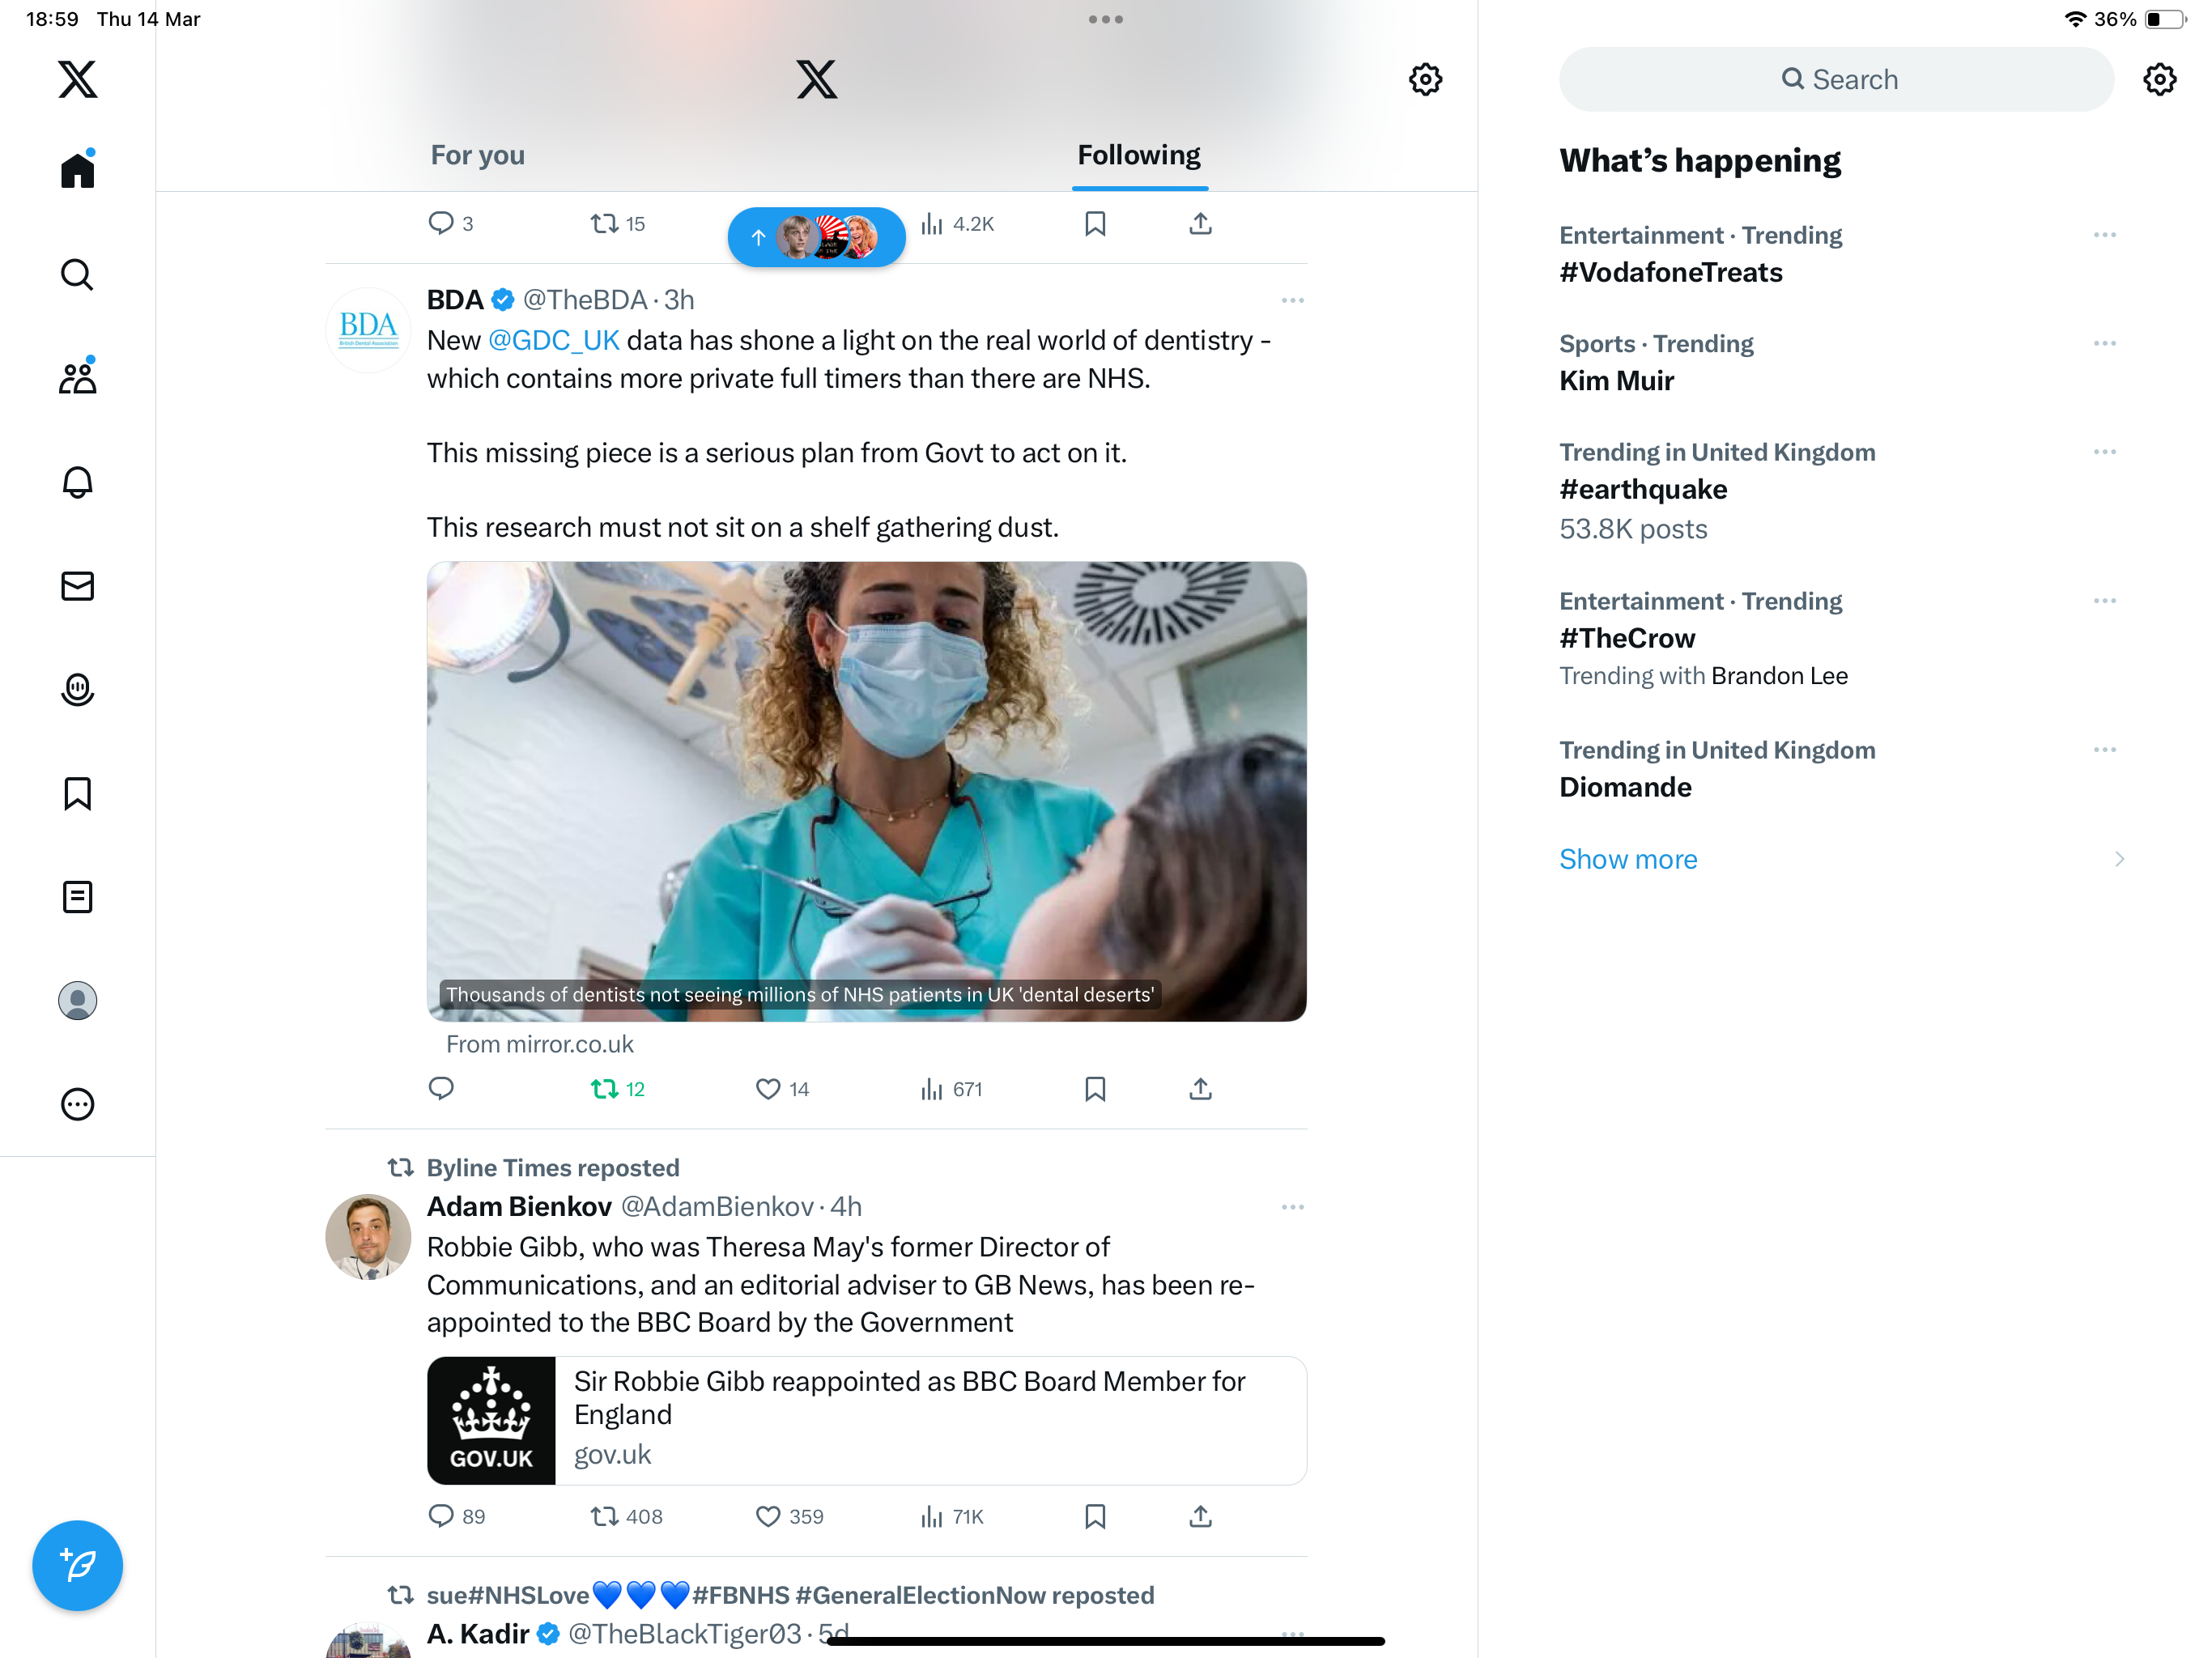View analytics for top post showing 4.2K
The height and width of the screenshot is (1658, 2212).
point(957,223)
